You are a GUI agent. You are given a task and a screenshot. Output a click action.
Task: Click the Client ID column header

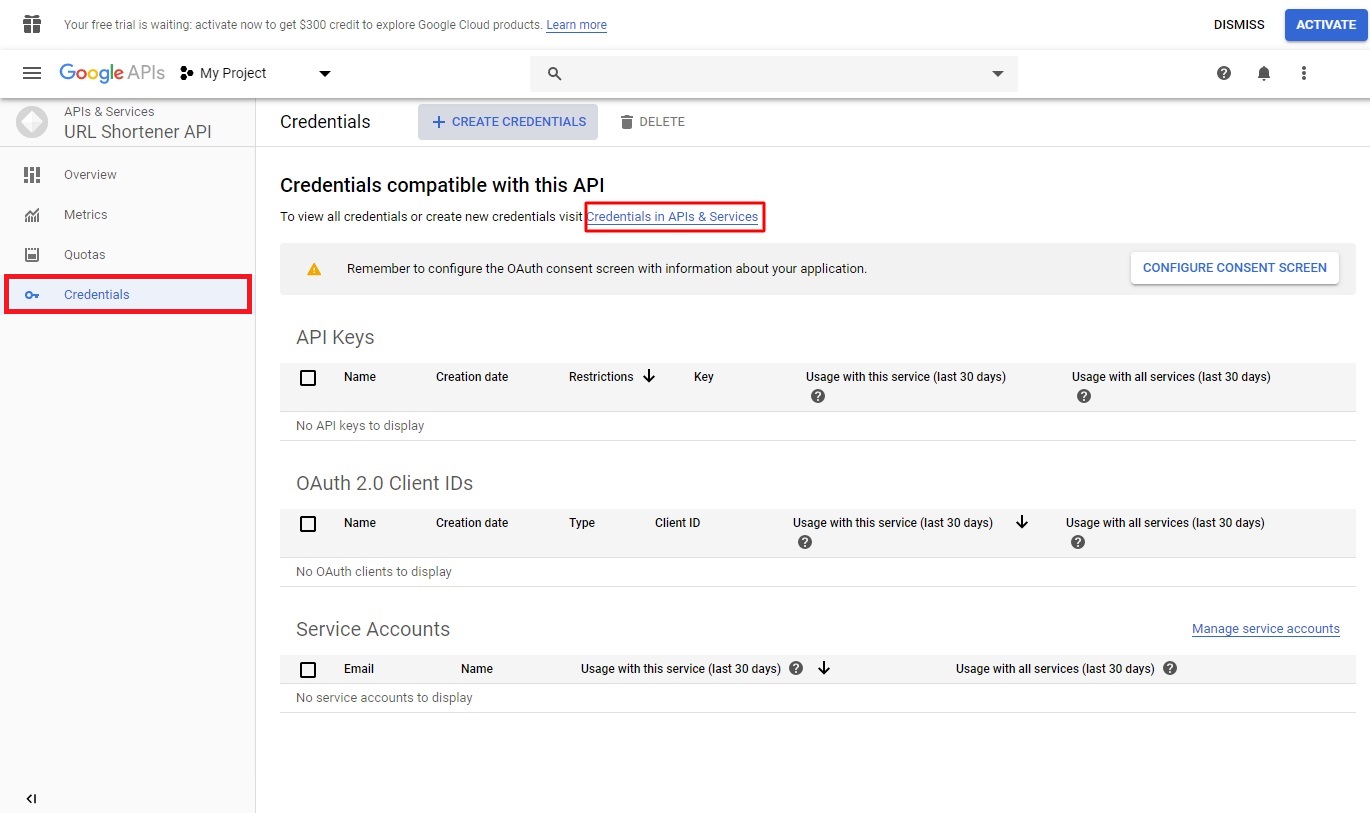(678, 523)
